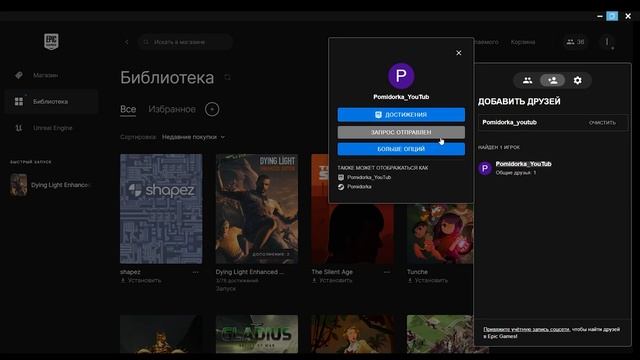Open Магазин in the sidebar
This screenshot has width=640, height=360.
(51, 75)
